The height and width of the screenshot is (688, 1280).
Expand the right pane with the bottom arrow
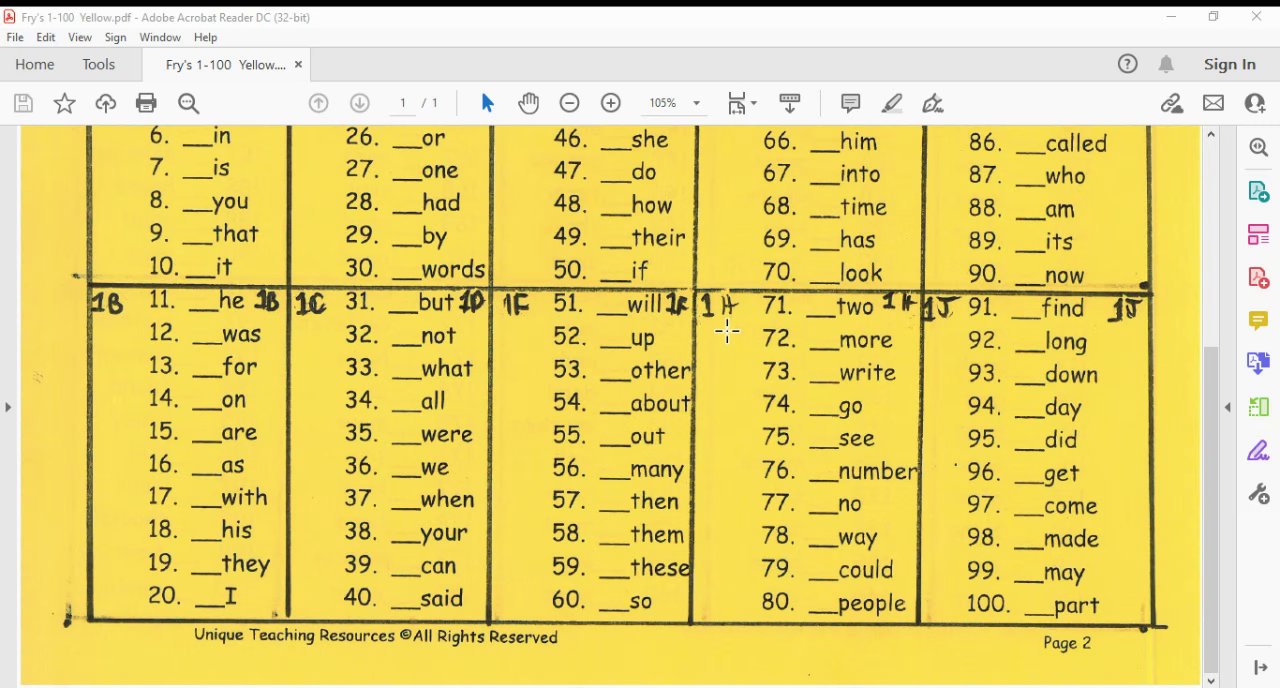pos(1260,668)
